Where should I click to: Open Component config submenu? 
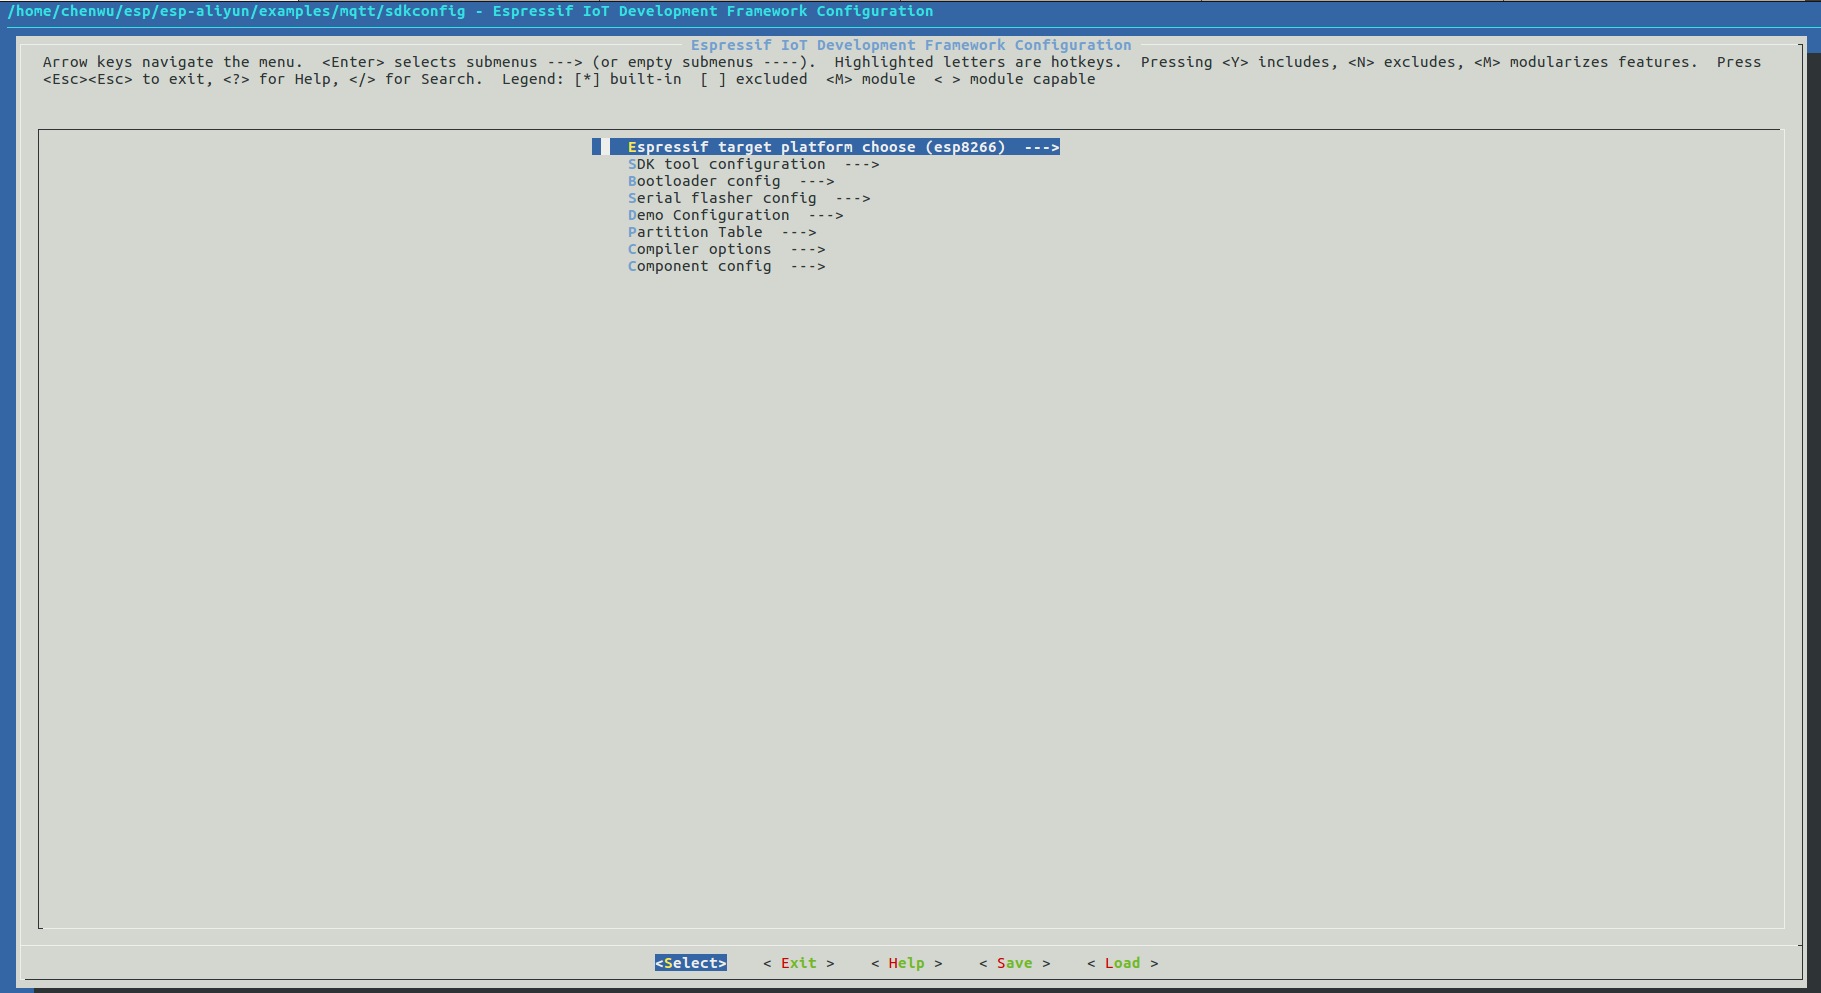pos(726,266)
